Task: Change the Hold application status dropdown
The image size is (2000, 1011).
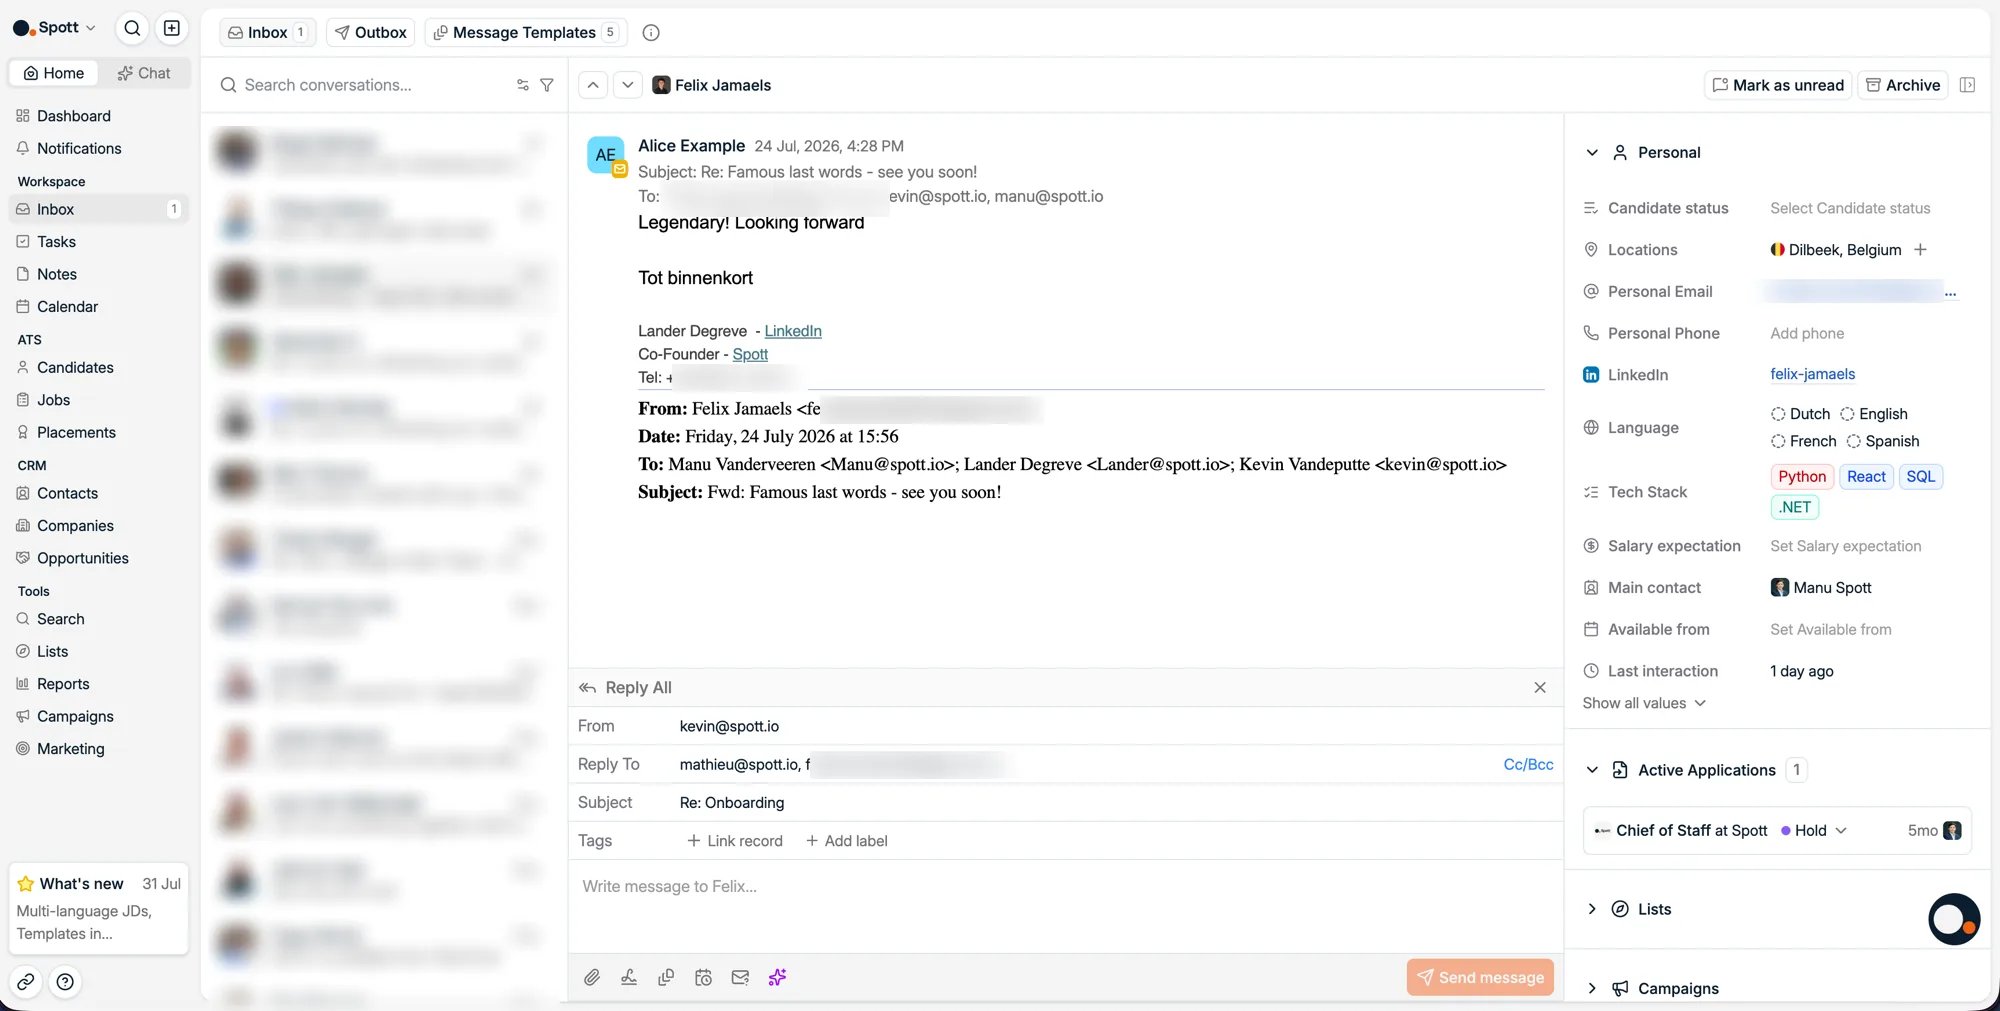Action: tap(1814, 831)
